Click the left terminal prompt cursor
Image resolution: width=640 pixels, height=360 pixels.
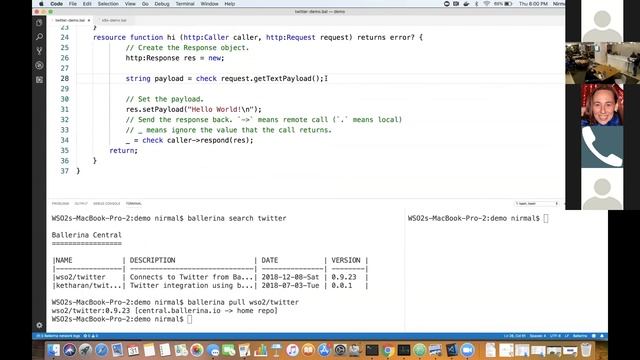pos(189,319)
